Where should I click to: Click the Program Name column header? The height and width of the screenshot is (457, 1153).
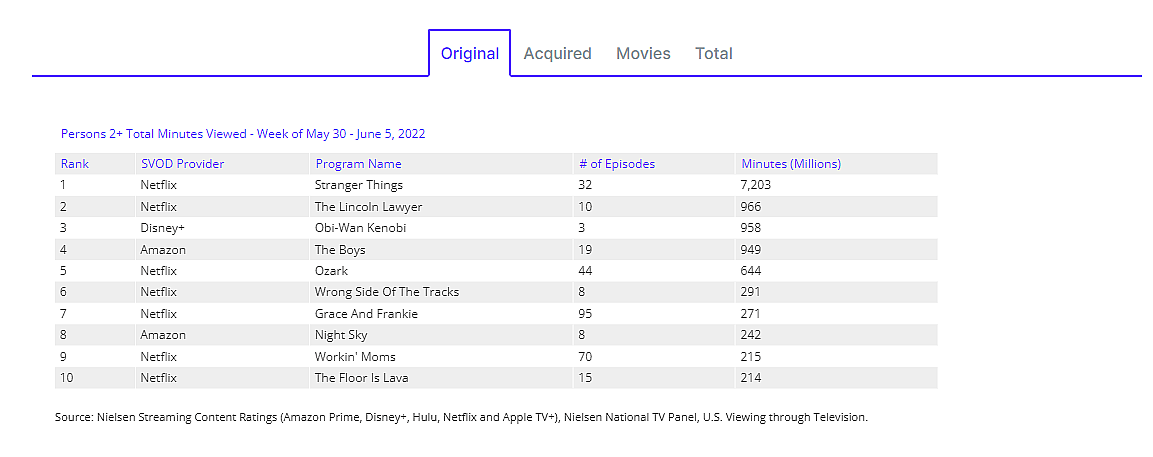coord(358,164)
